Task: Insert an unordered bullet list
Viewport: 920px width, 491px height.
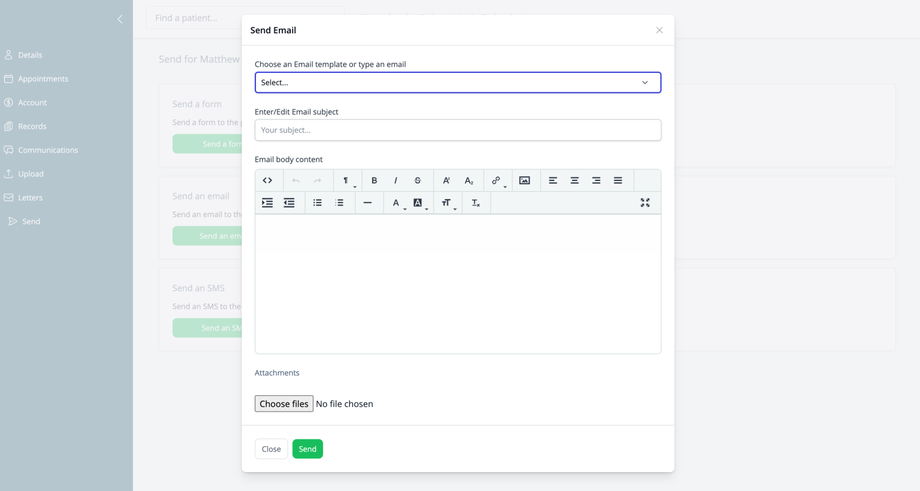Action: (317, 203)
